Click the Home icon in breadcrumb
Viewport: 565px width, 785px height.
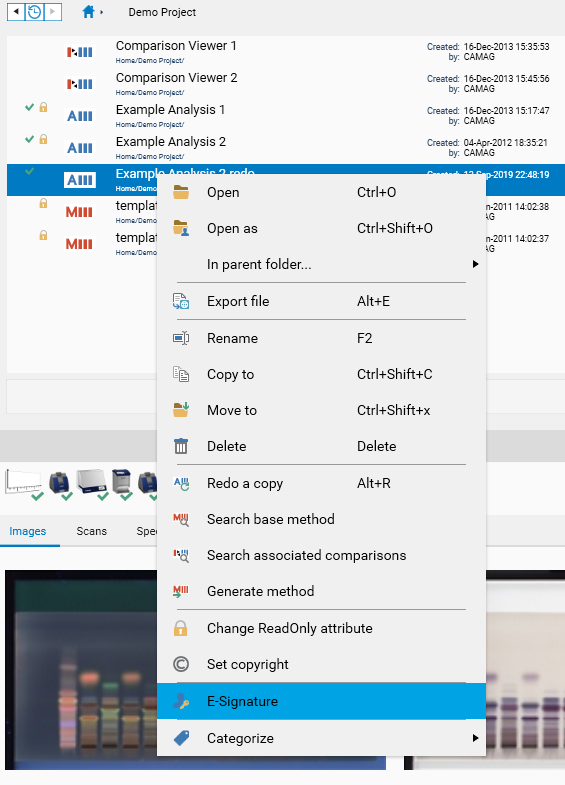88,12
